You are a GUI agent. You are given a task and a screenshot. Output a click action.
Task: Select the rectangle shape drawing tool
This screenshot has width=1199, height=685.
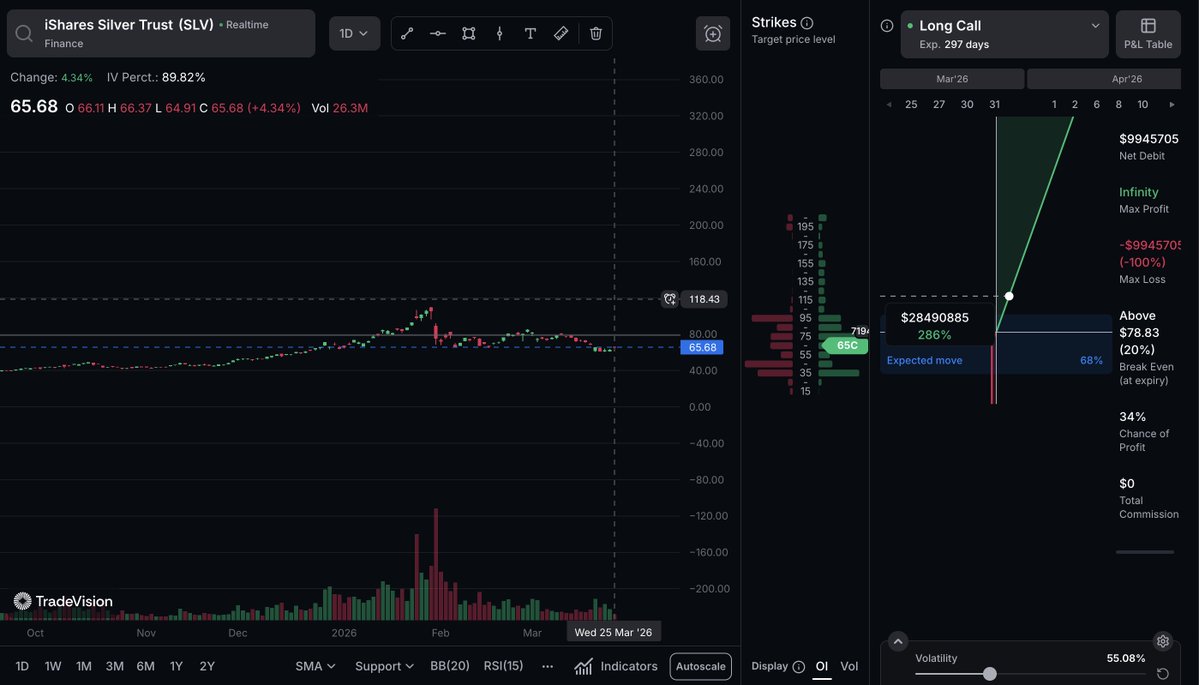[469, 34]
